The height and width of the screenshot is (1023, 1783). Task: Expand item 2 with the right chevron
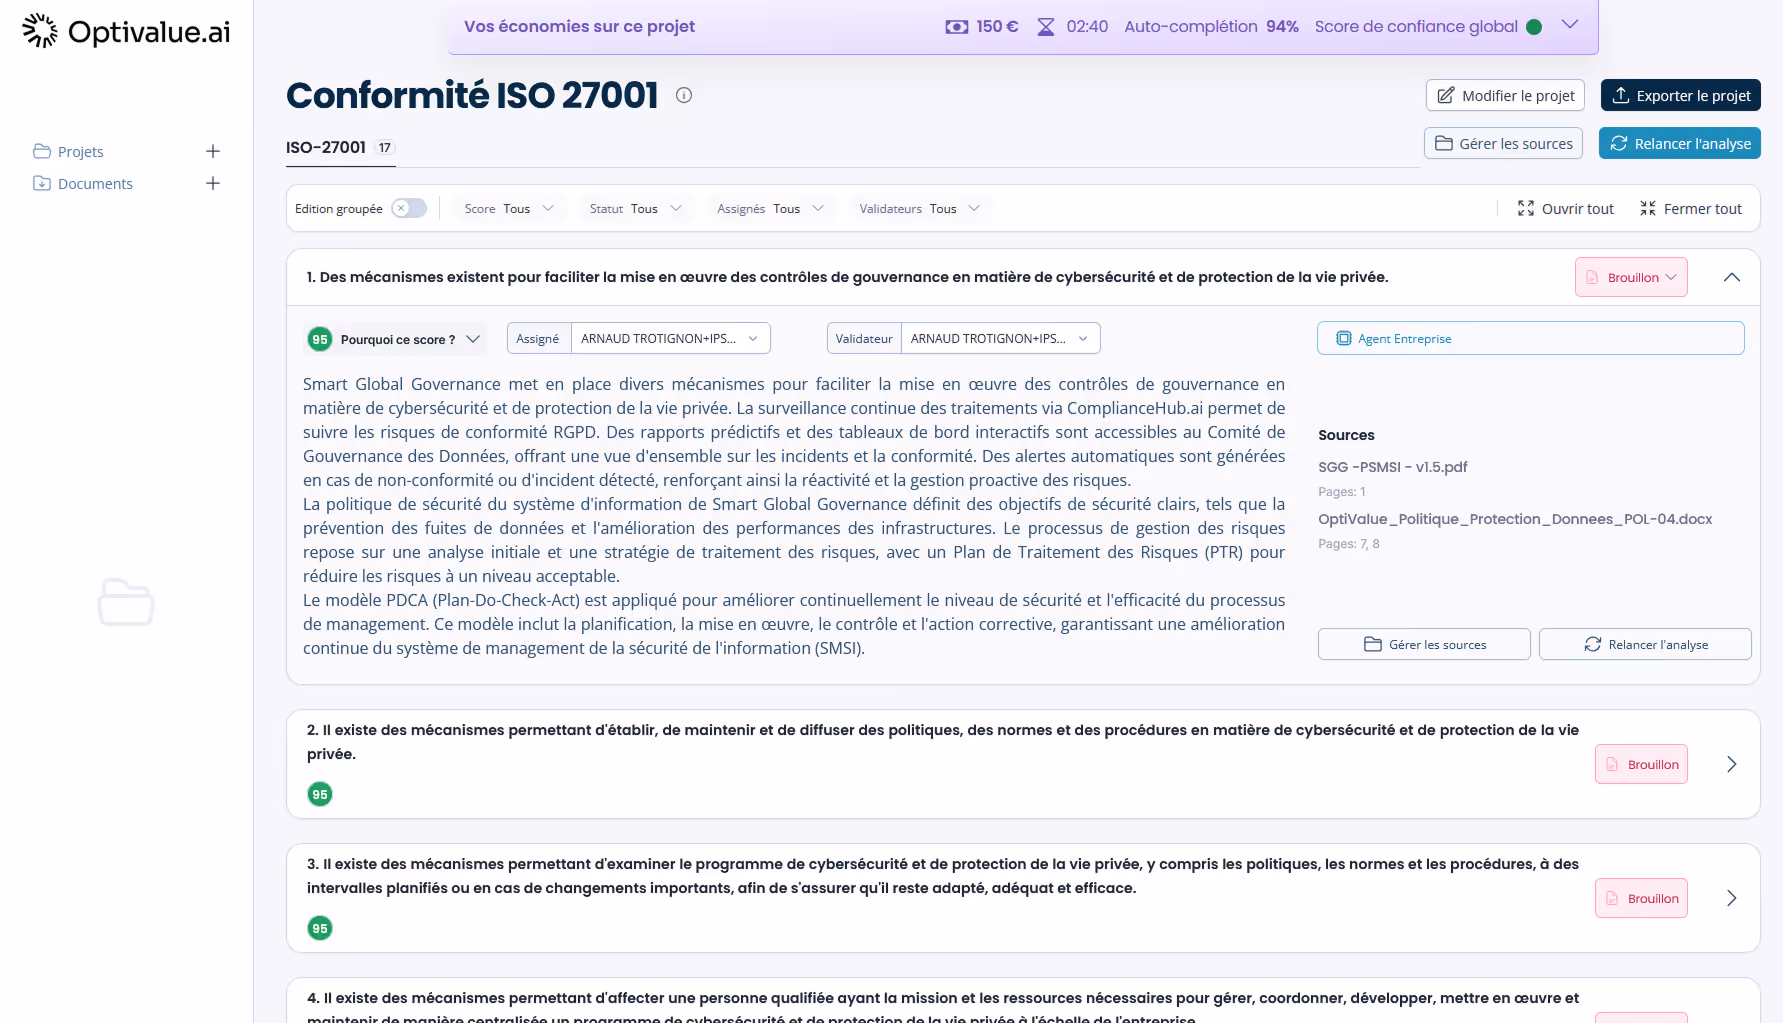click(x=1732, y=764)
